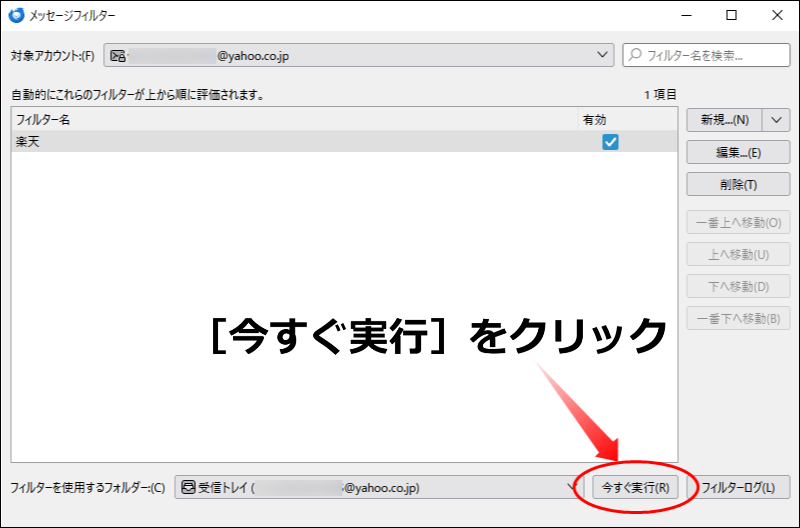Close the メッセージフィルター window
This screenshot has height=528, width=800.
coord(777,15)
